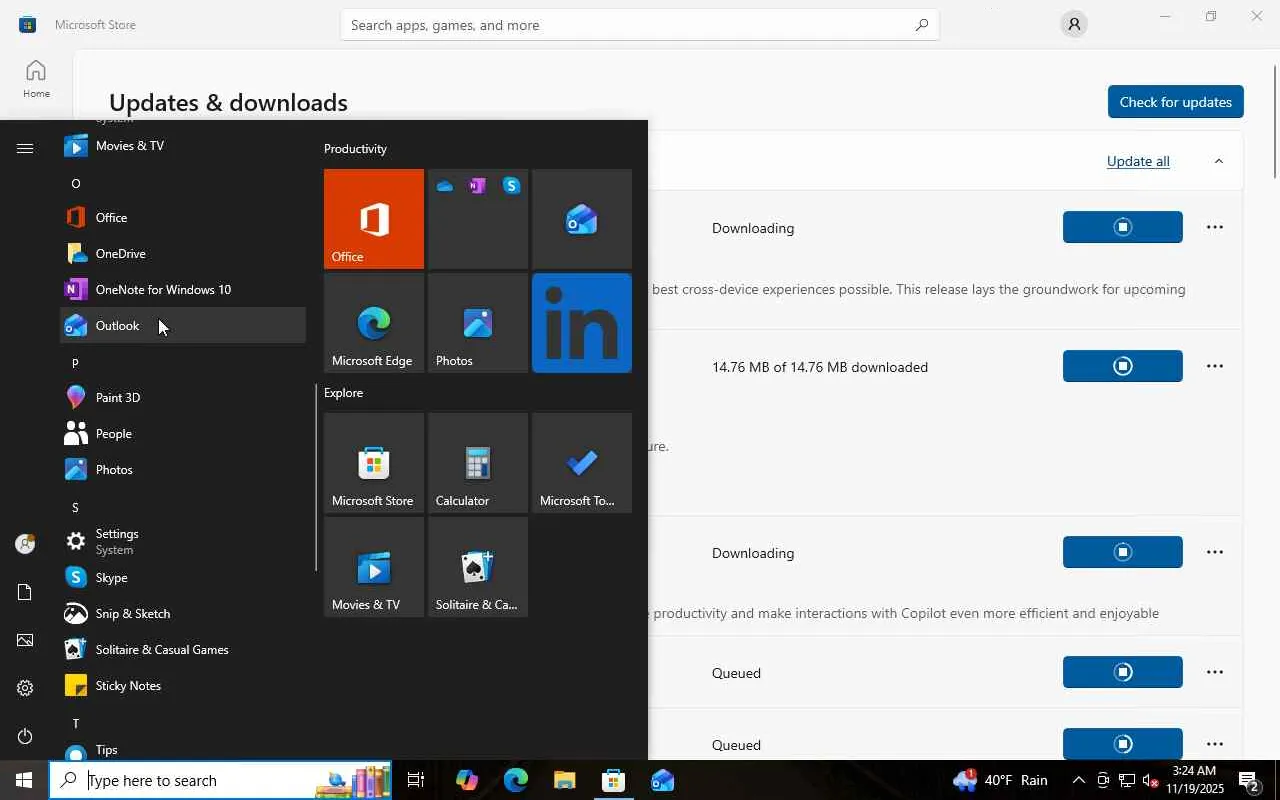Click Check for updates in Microsoft Store

pyautogui.click(x=1175, y=102)
